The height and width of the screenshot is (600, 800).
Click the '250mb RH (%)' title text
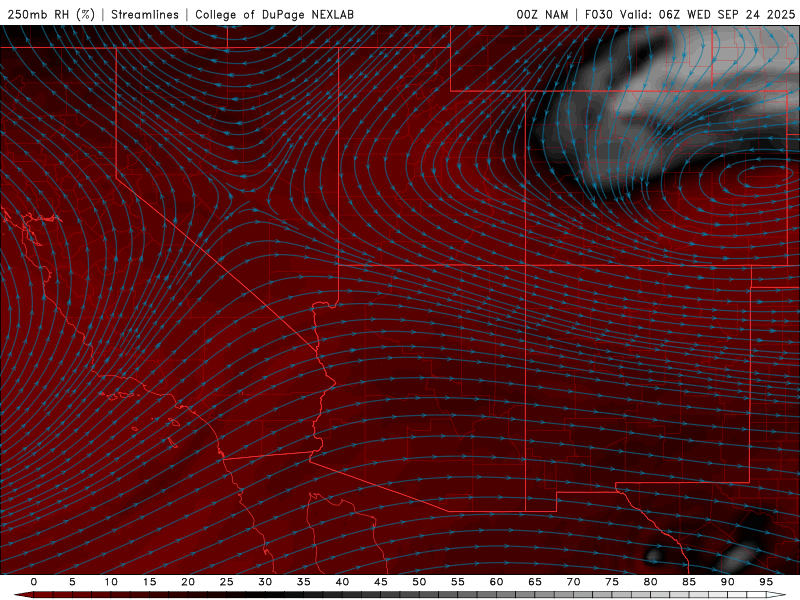click(x=52, y=14)
